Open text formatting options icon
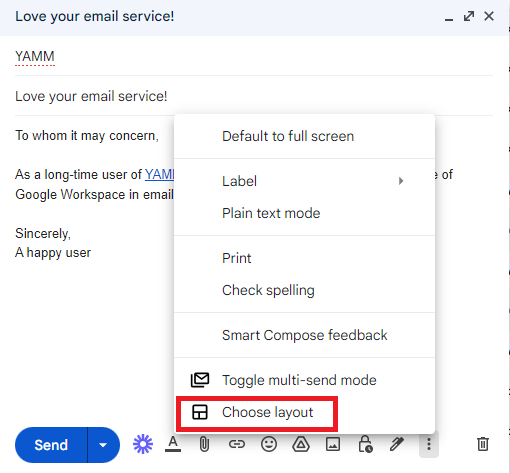510x473 pixels. 173,444
